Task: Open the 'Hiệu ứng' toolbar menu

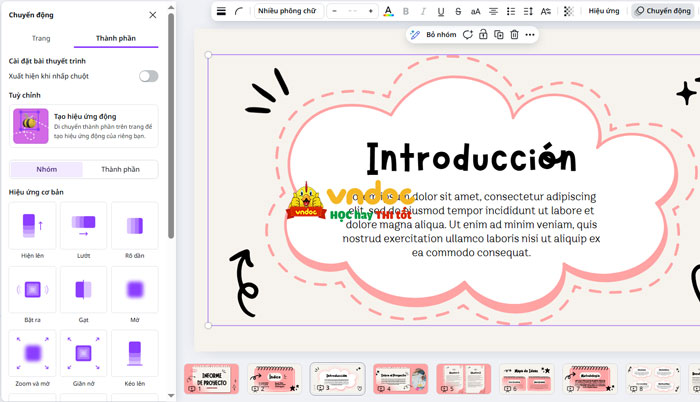Action: (603, 11)
